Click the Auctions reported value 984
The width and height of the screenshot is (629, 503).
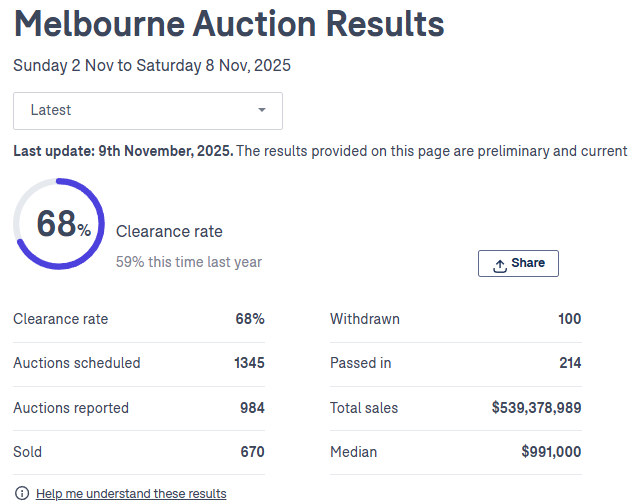coord(252,408)
